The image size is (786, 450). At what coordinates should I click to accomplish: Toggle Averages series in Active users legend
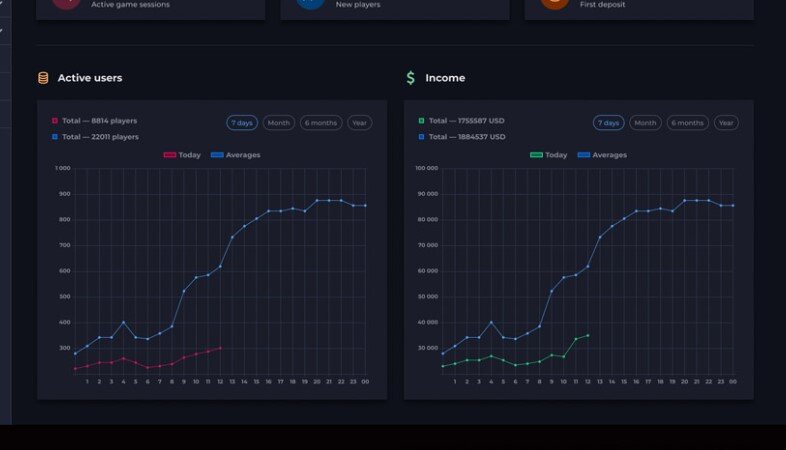(236, 155)
